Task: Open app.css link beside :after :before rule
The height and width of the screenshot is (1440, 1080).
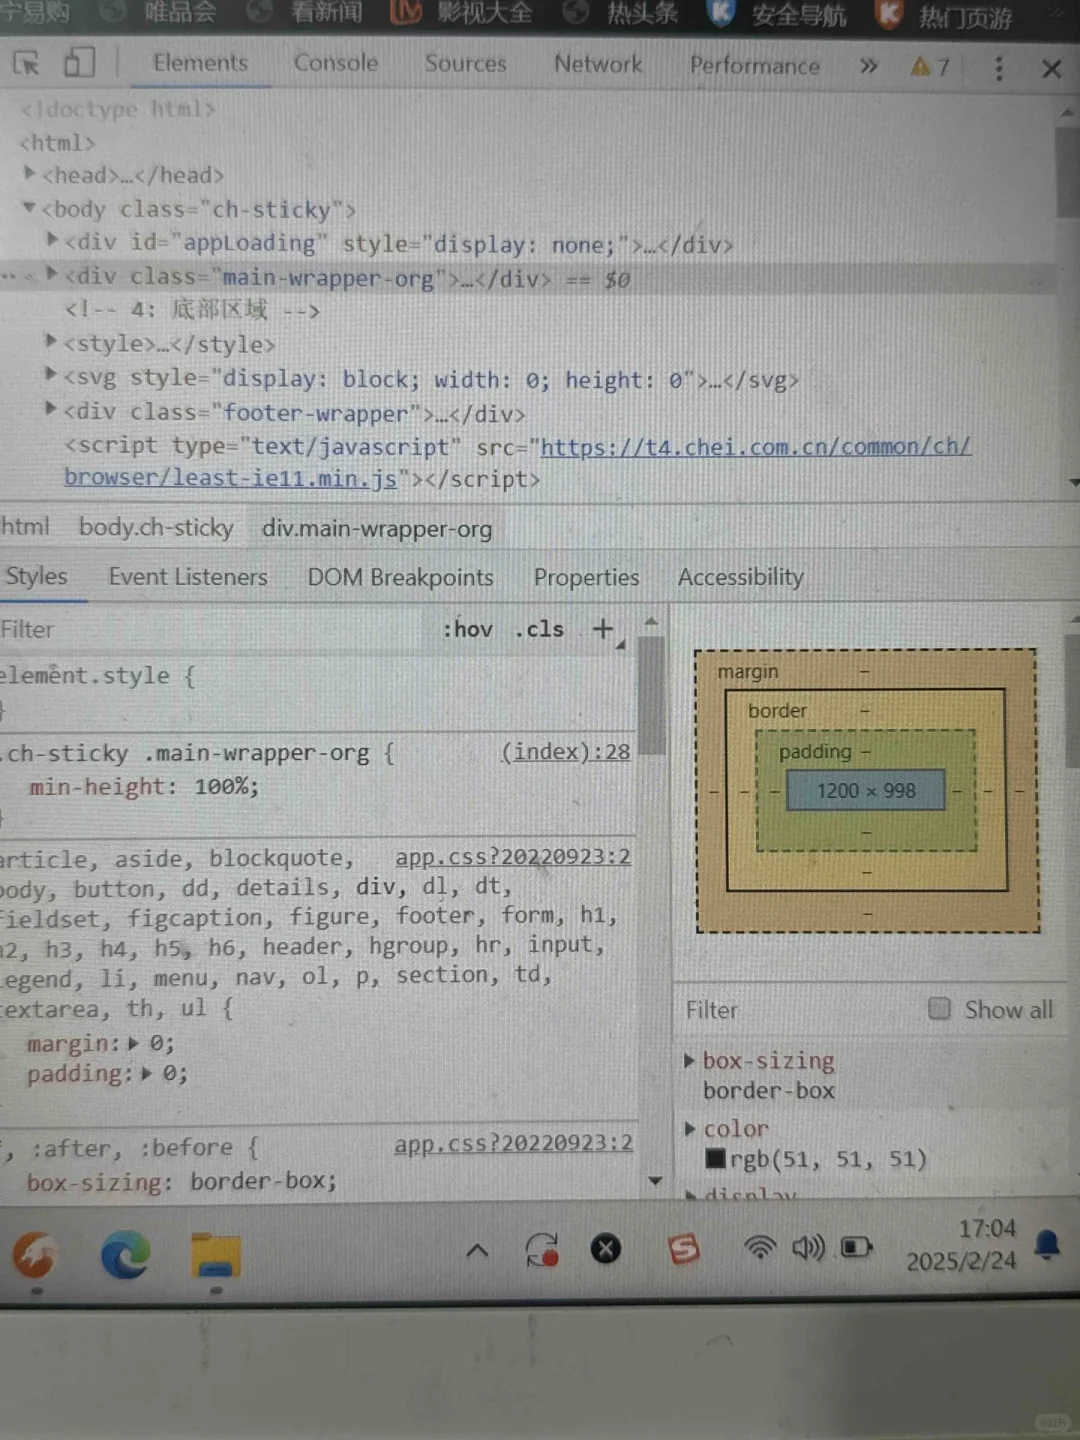Action: point(513,1143)
